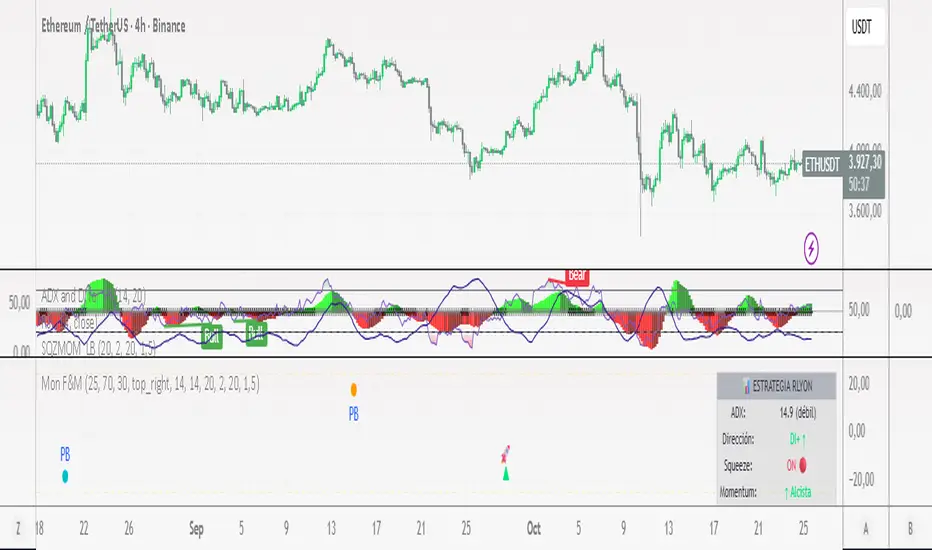Click the orange PB signal dot
The image size is (932, 550).
tap(354, 390)
